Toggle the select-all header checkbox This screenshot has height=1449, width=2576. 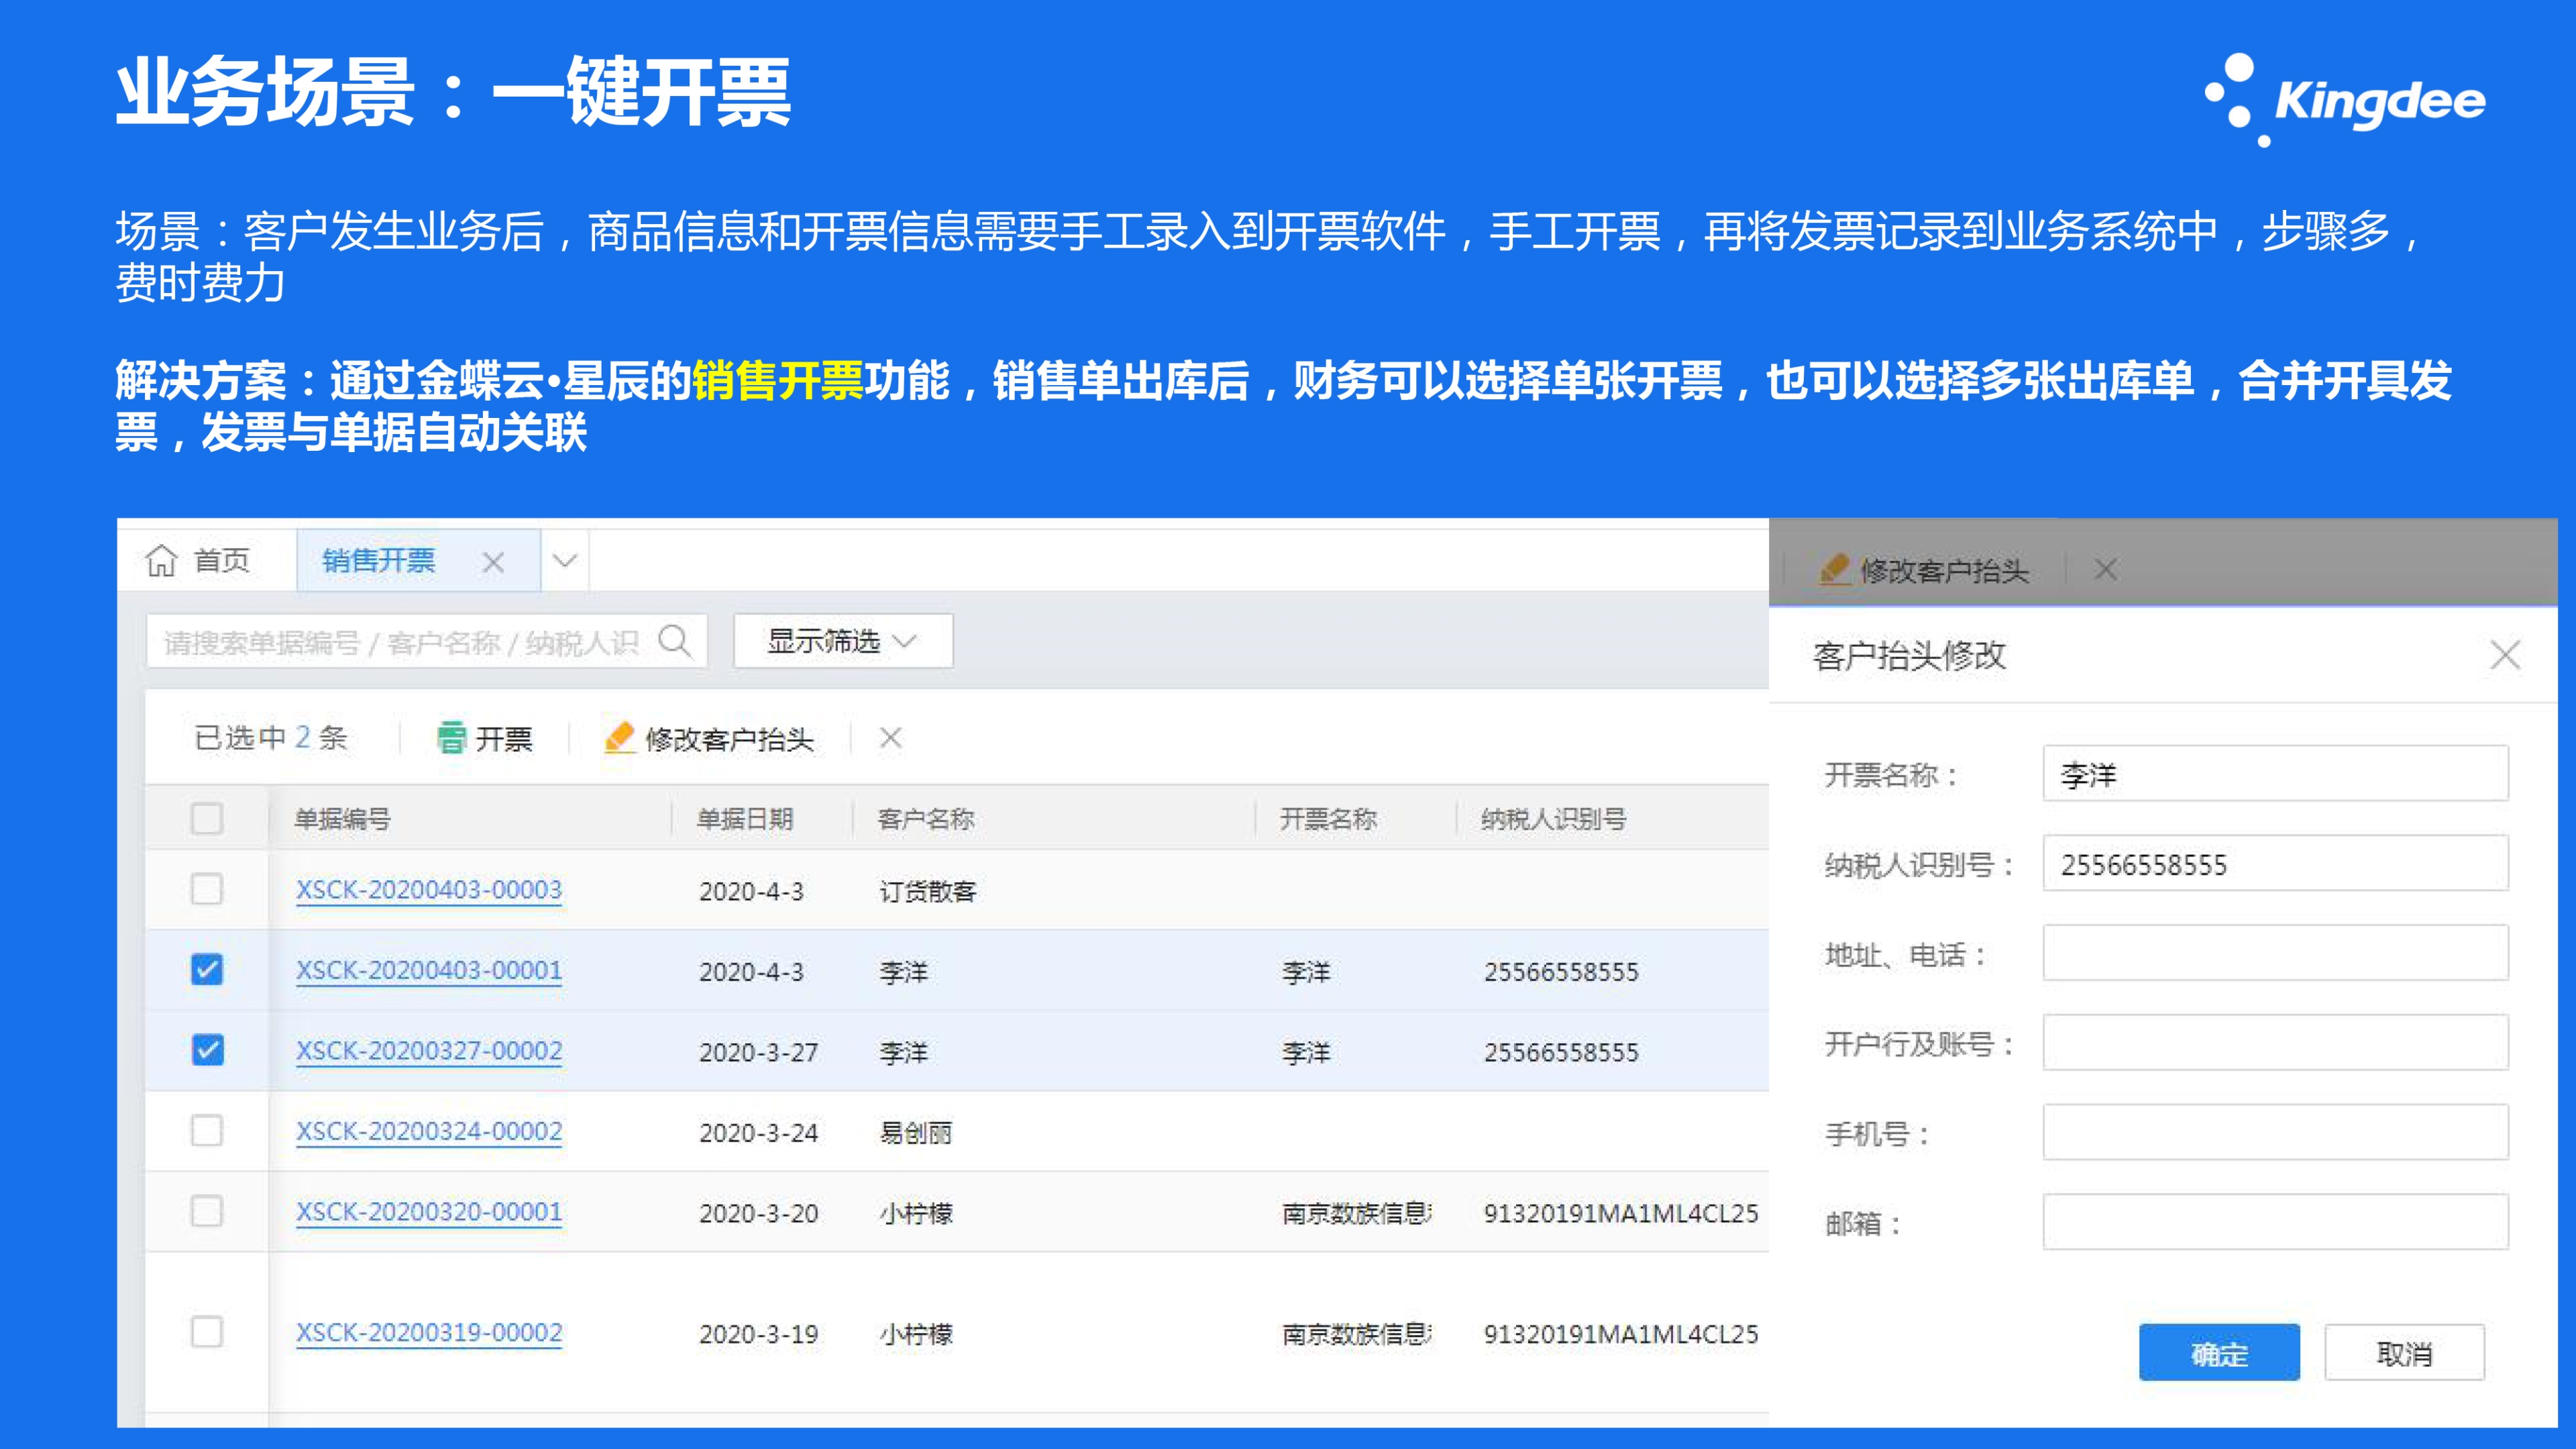[207, 819]
